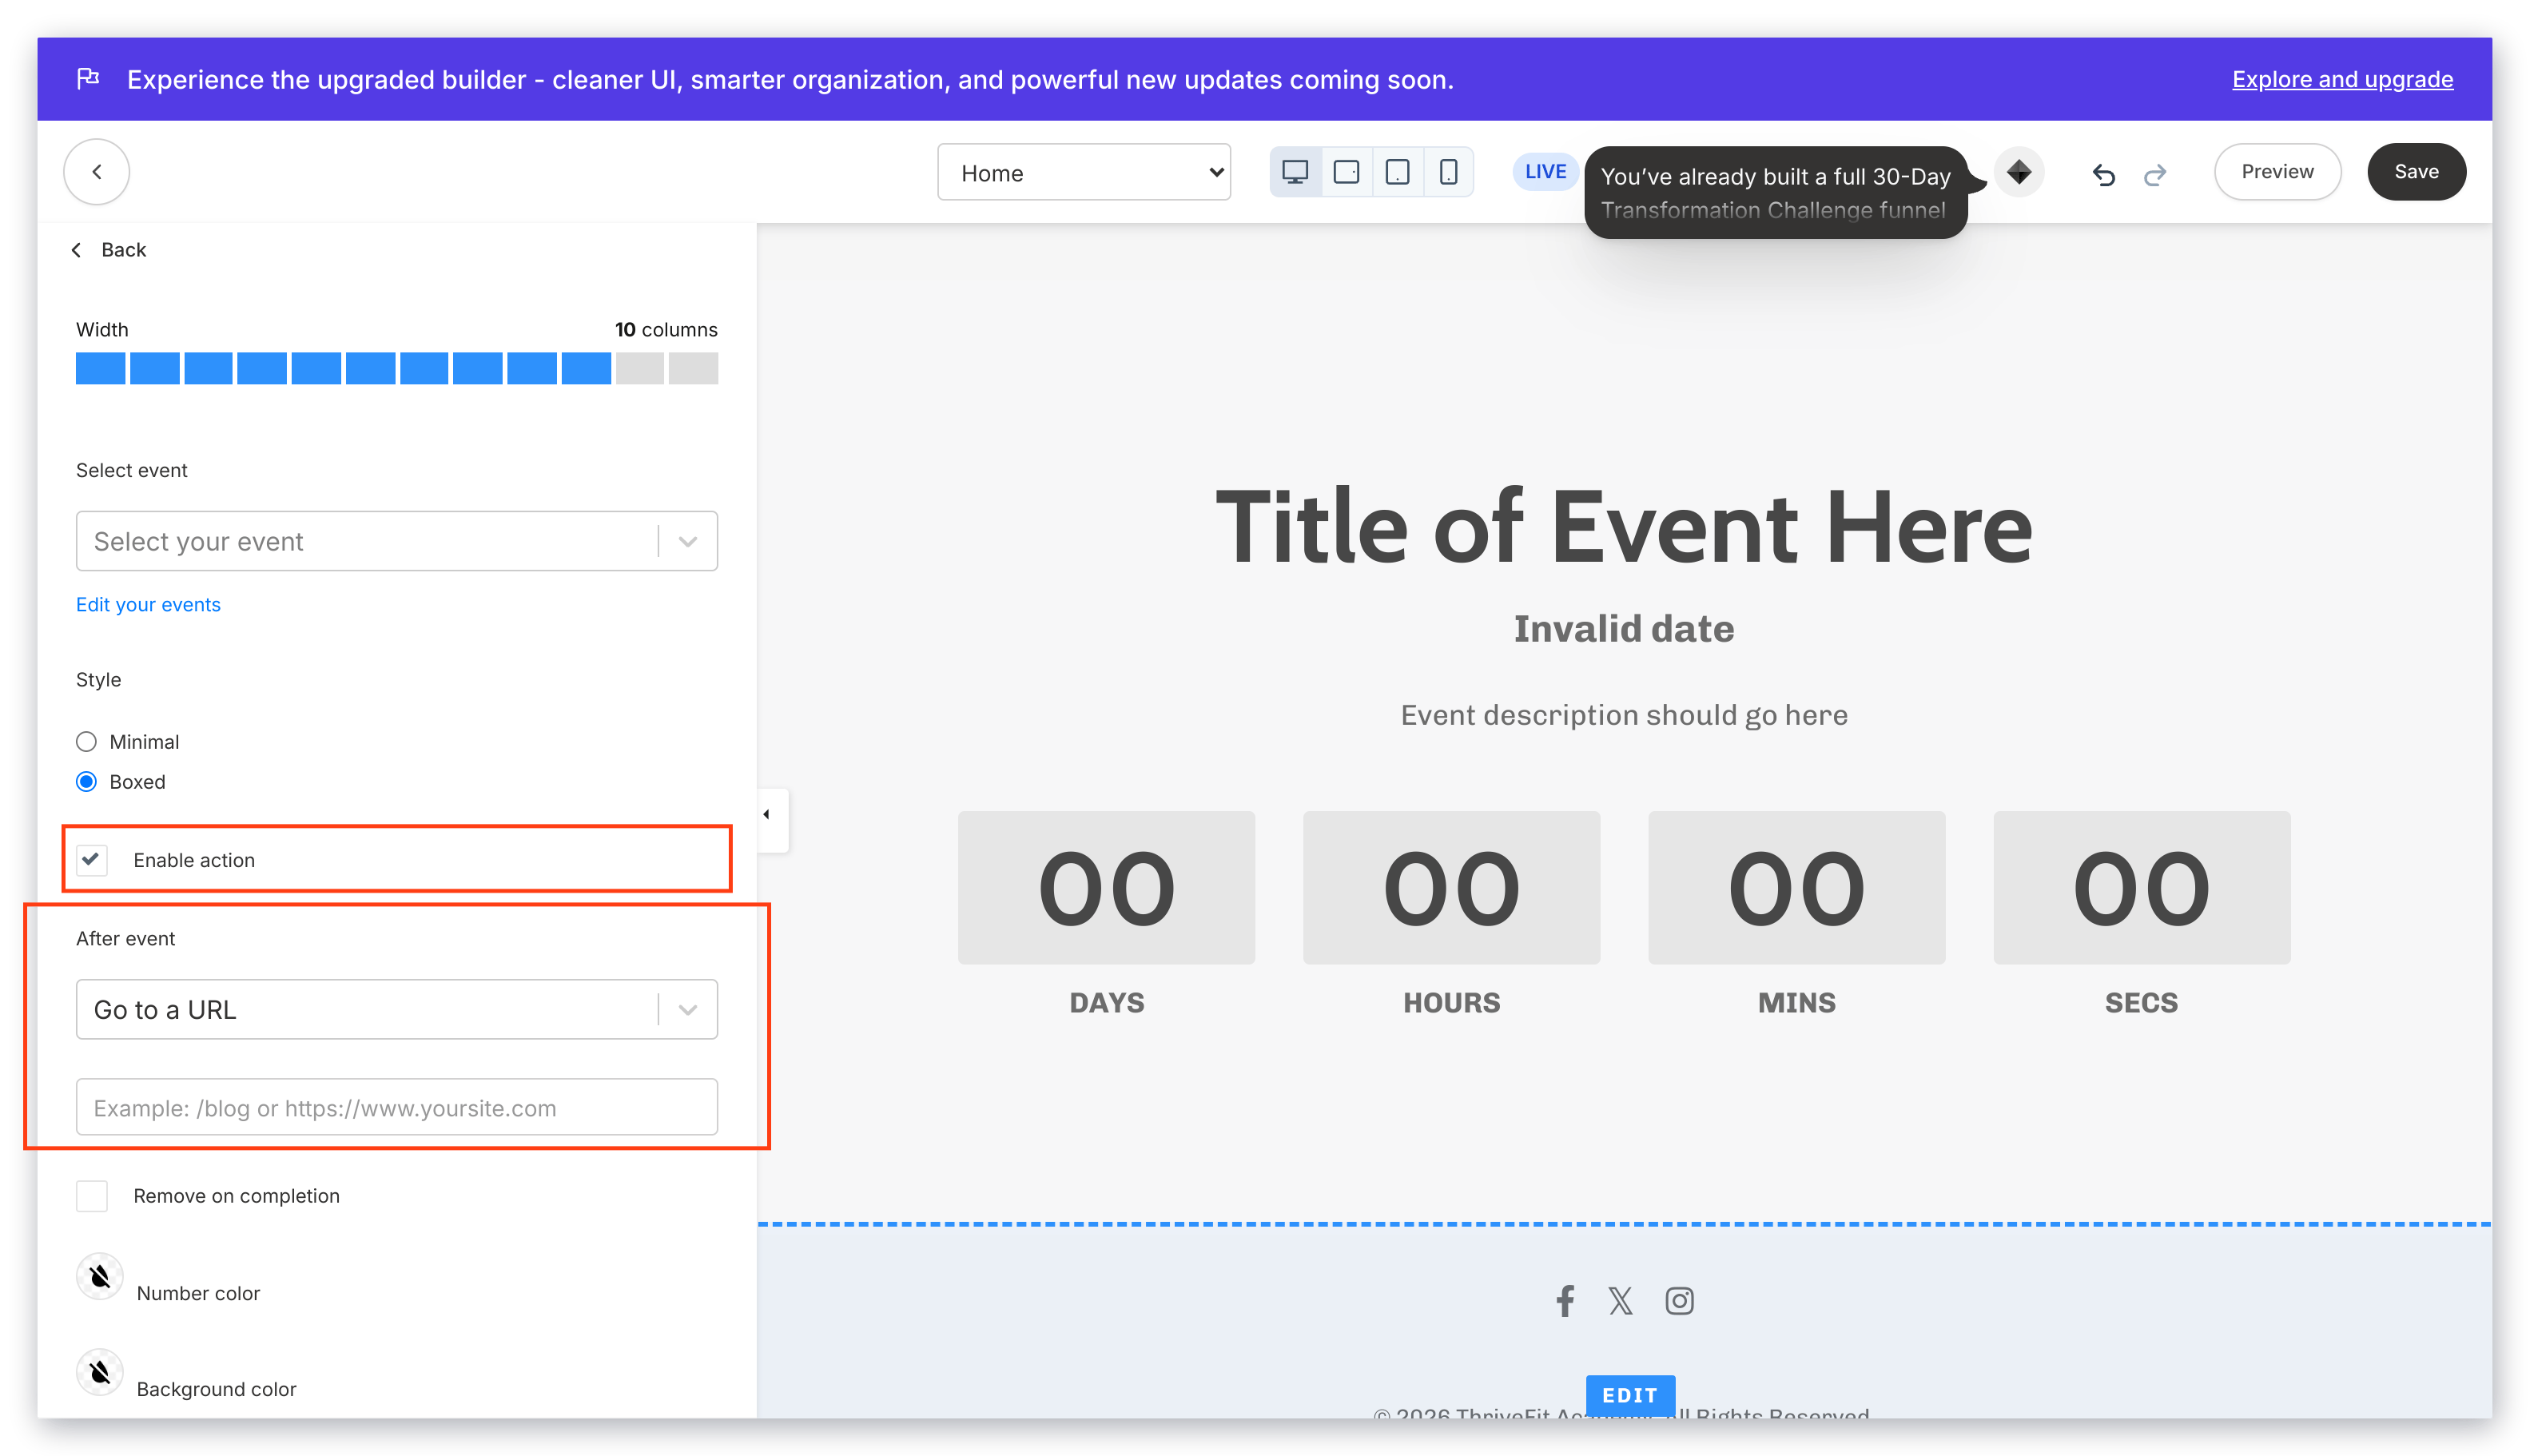Image resolution: width=2530 pixels, height=1456 pixels.
Task: Open the Home page dropdown
Action: (1084, 173)
